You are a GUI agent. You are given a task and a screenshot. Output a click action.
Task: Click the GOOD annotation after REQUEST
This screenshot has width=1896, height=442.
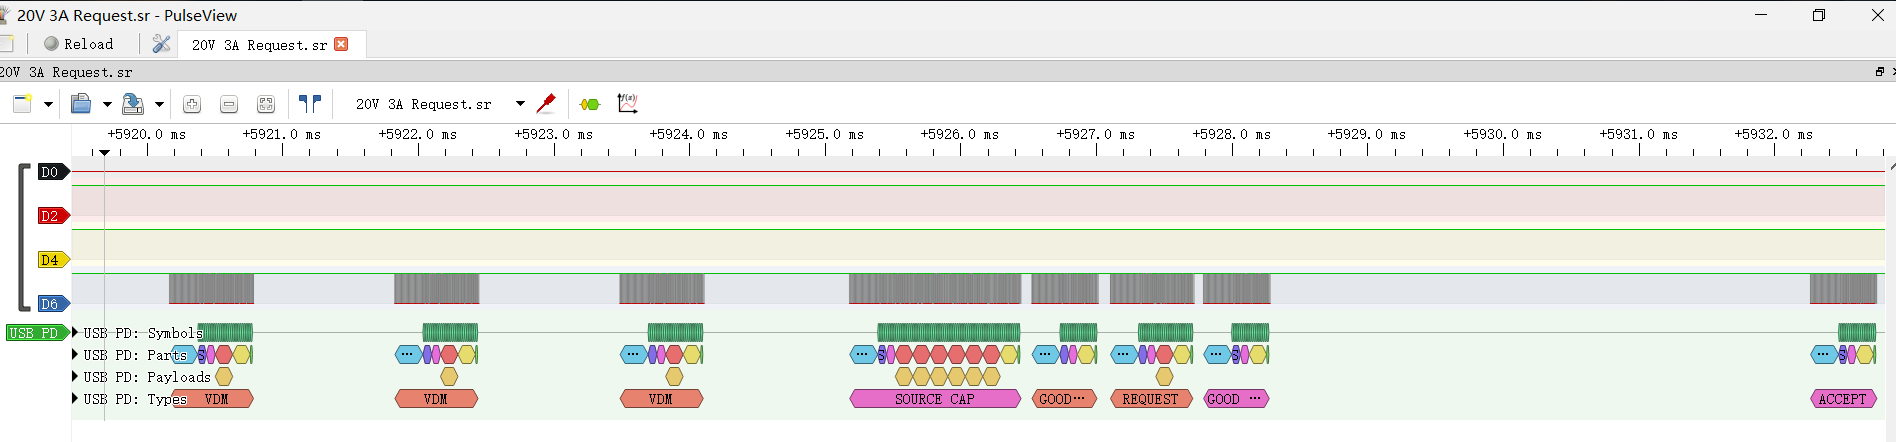[1236, 399]
